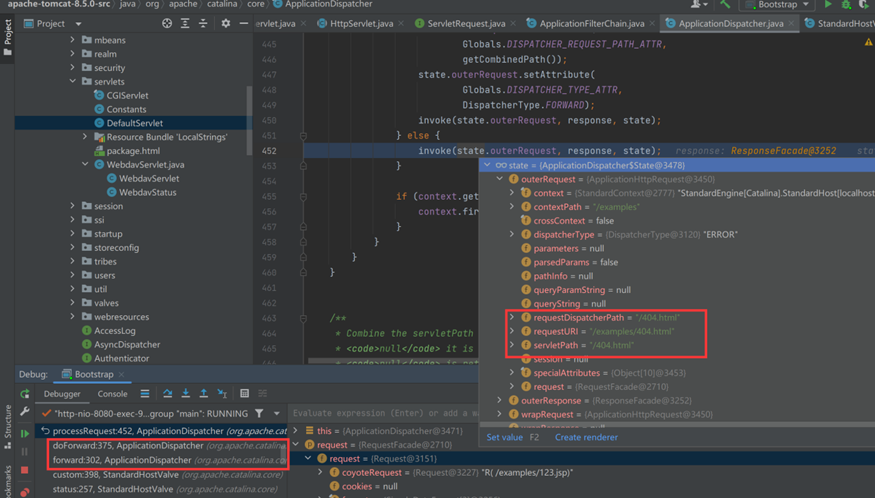Select forward:302 stack frame

tap(169, 460)
